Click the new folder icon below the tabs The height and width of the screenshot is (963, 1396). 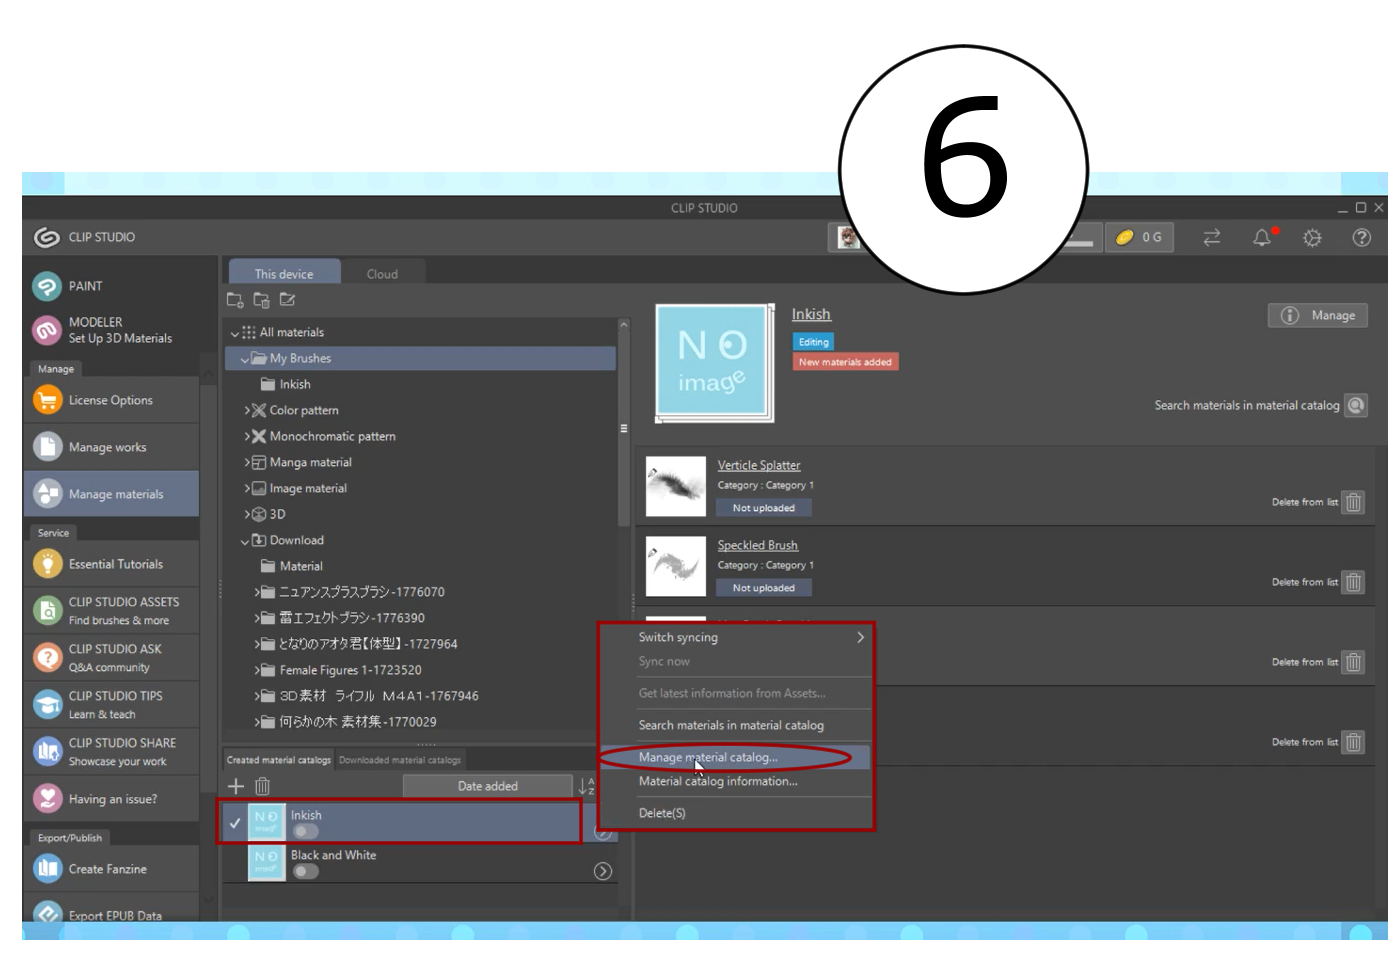[x=235, y=300]
